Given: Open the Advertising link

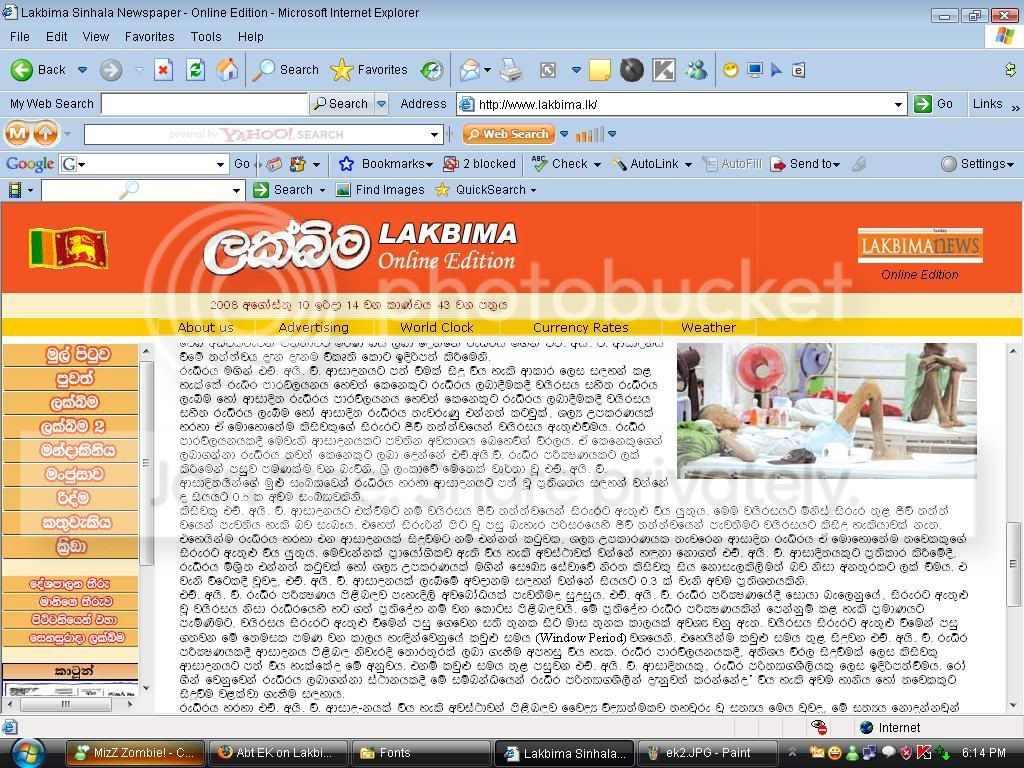Looking at the screenshot, I should 313,327.
